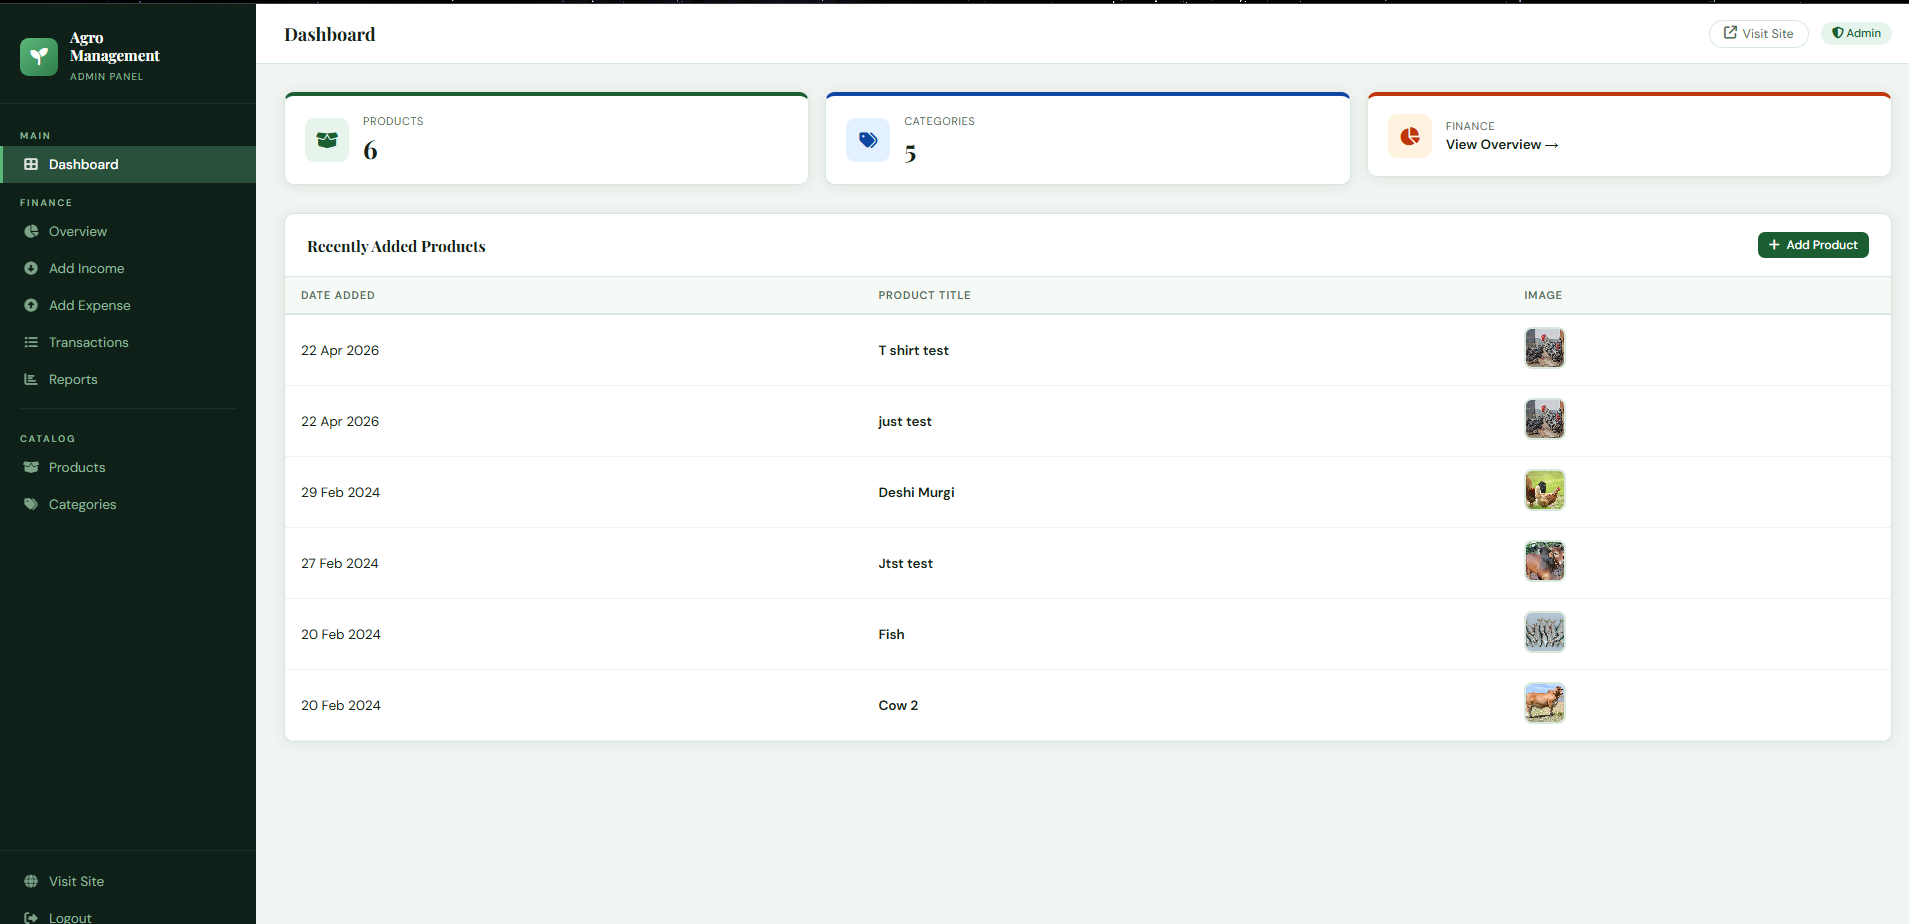Click the orange pie icon on Finance card
This screenshot has height=924, width=1909.
coord(1410,136)
